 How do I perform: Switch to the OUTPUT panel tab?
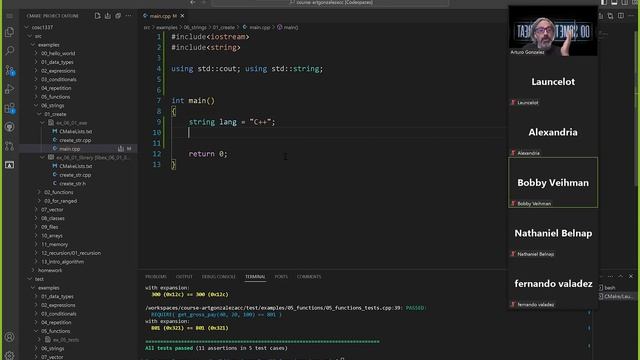(x=184, y=276)
